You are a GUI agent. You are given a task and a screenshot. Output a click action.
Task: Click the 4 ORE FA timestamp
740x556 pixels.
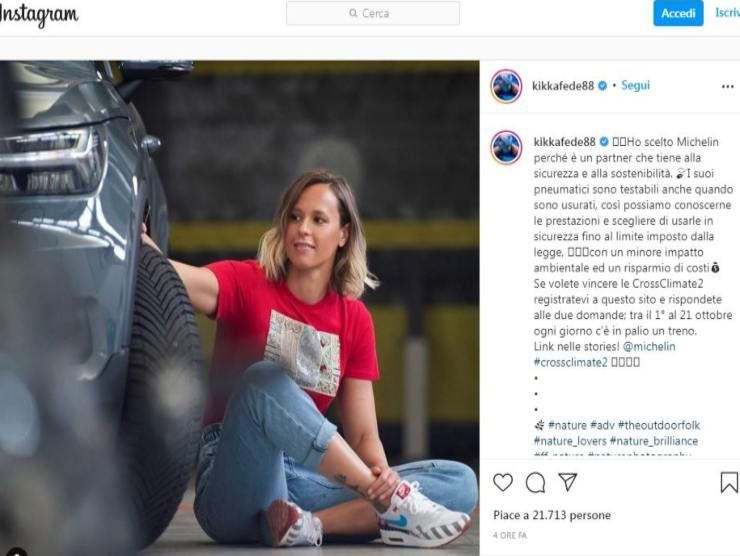point(510,536)
